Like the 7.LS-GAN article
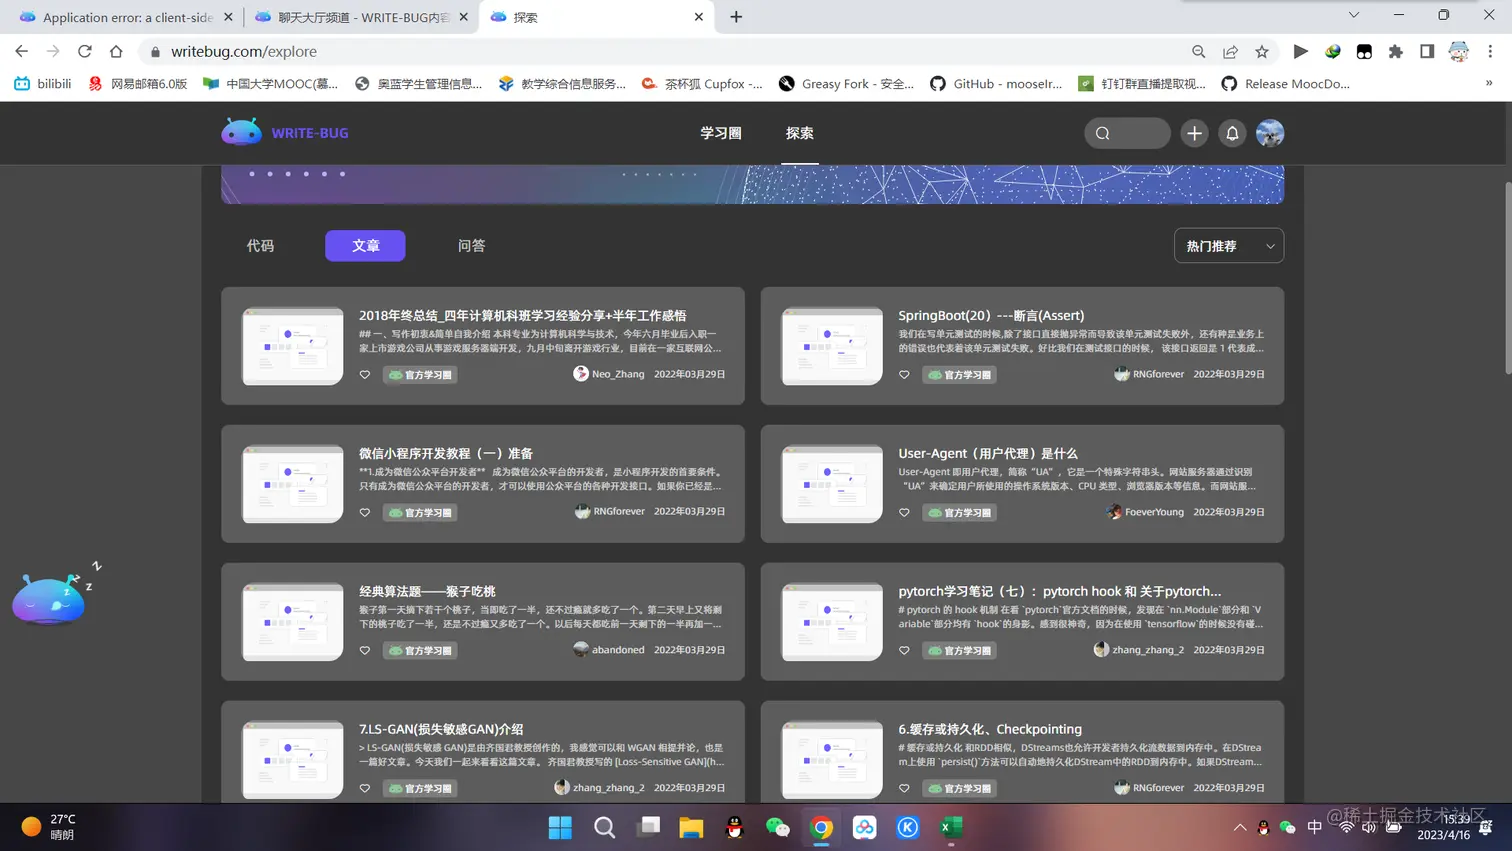The image size is (1512, 851). [365, 789]
